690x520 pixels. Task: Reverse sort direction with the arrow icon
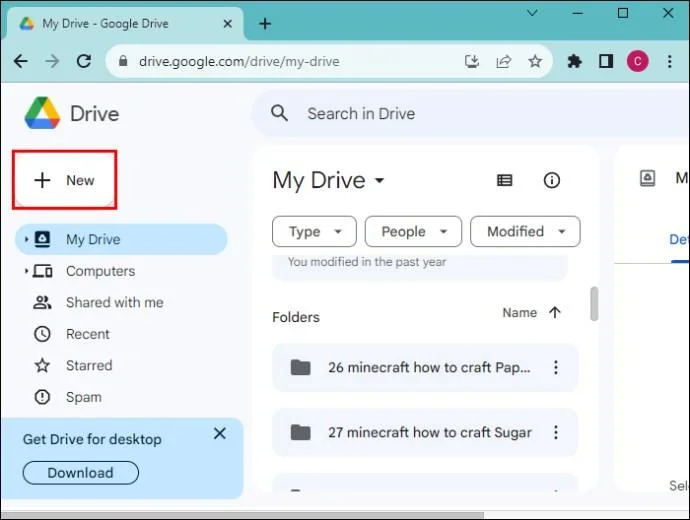554,312
